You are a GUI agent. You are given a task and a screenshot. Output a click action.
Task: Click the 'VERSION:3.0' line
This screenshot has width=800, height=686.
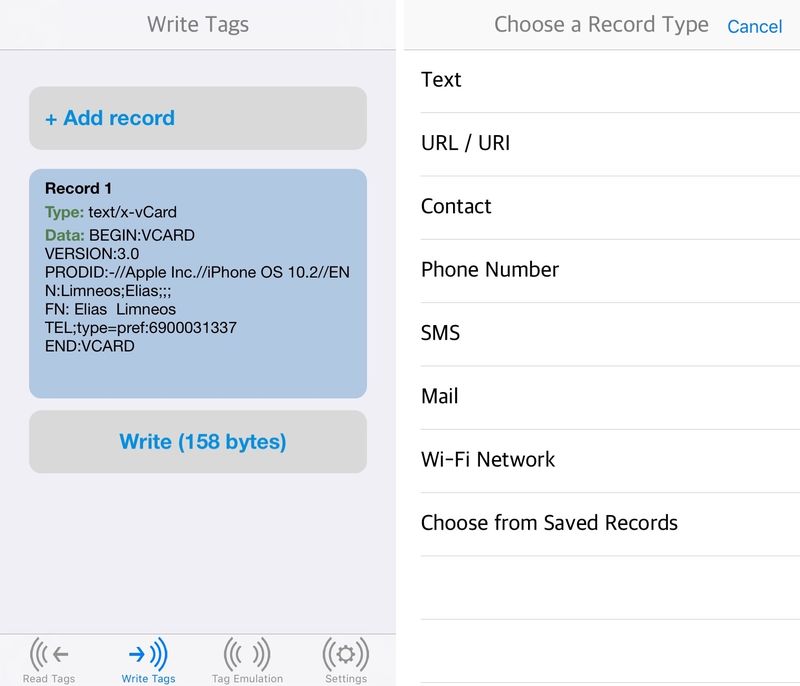[x=92, y=253]
